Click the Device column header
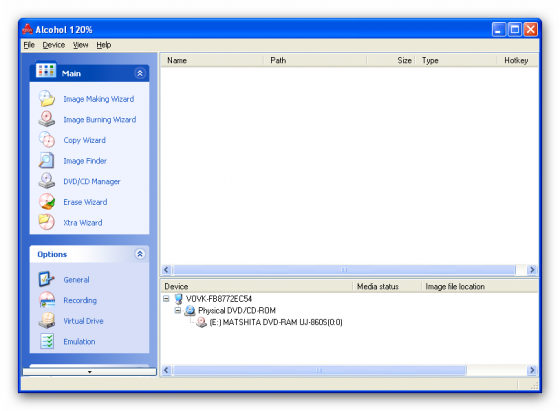The height and width of the screenshot is (411, 560). pyautogui.click(x=256, y=286)
